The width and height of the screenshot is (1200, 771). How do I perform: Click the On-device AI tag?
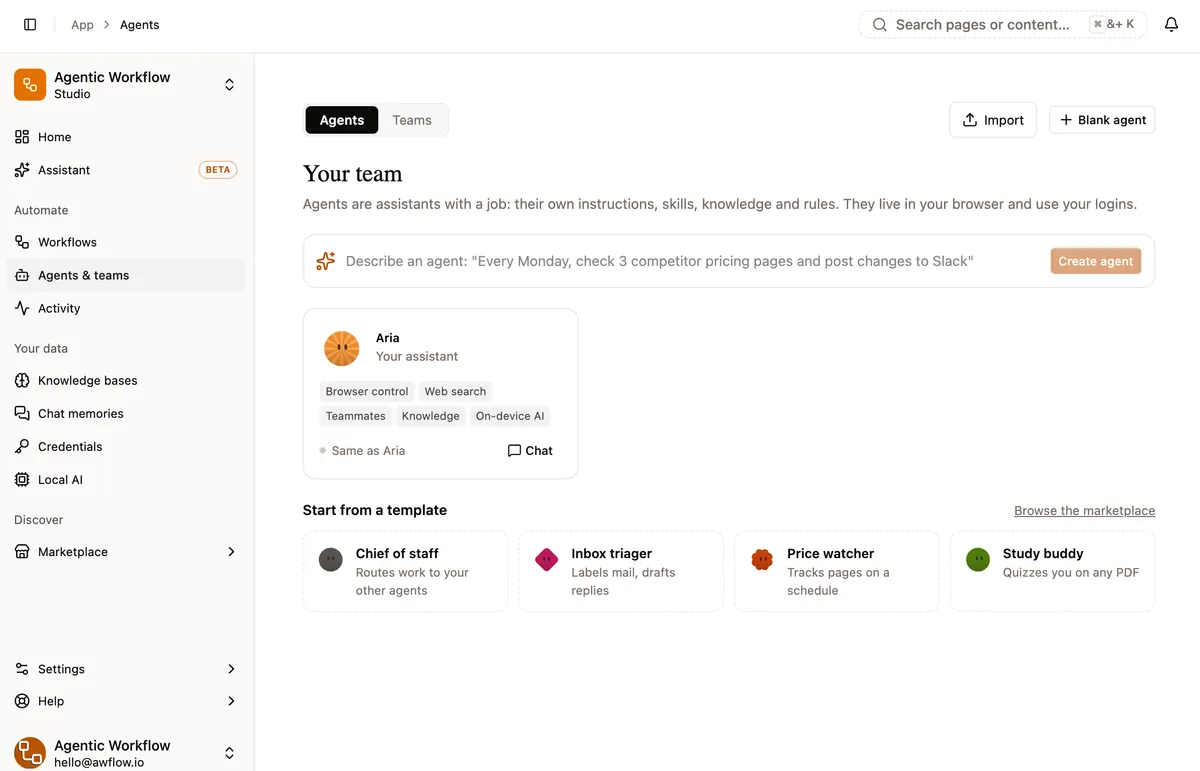click(510, 416)
